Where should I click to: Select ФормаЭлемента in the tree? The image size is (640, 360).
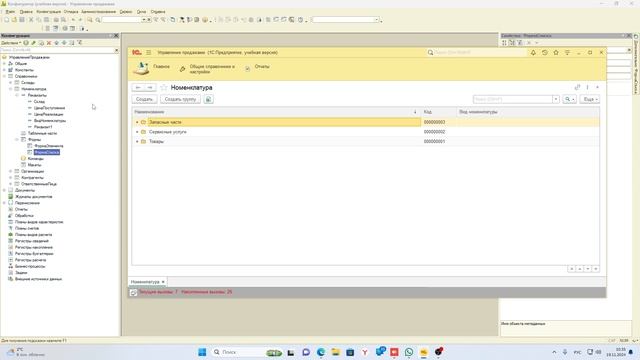click(x=49, y=146)
